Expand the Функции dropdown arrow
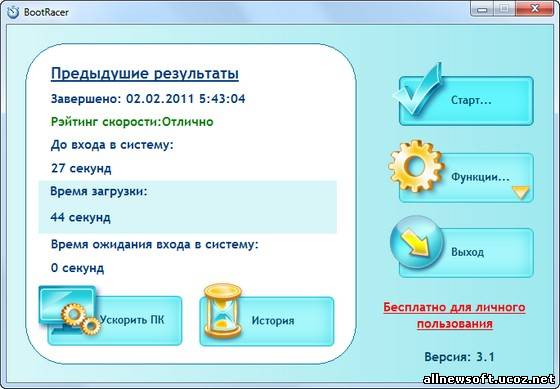The image size is (560, 389). 521,193
